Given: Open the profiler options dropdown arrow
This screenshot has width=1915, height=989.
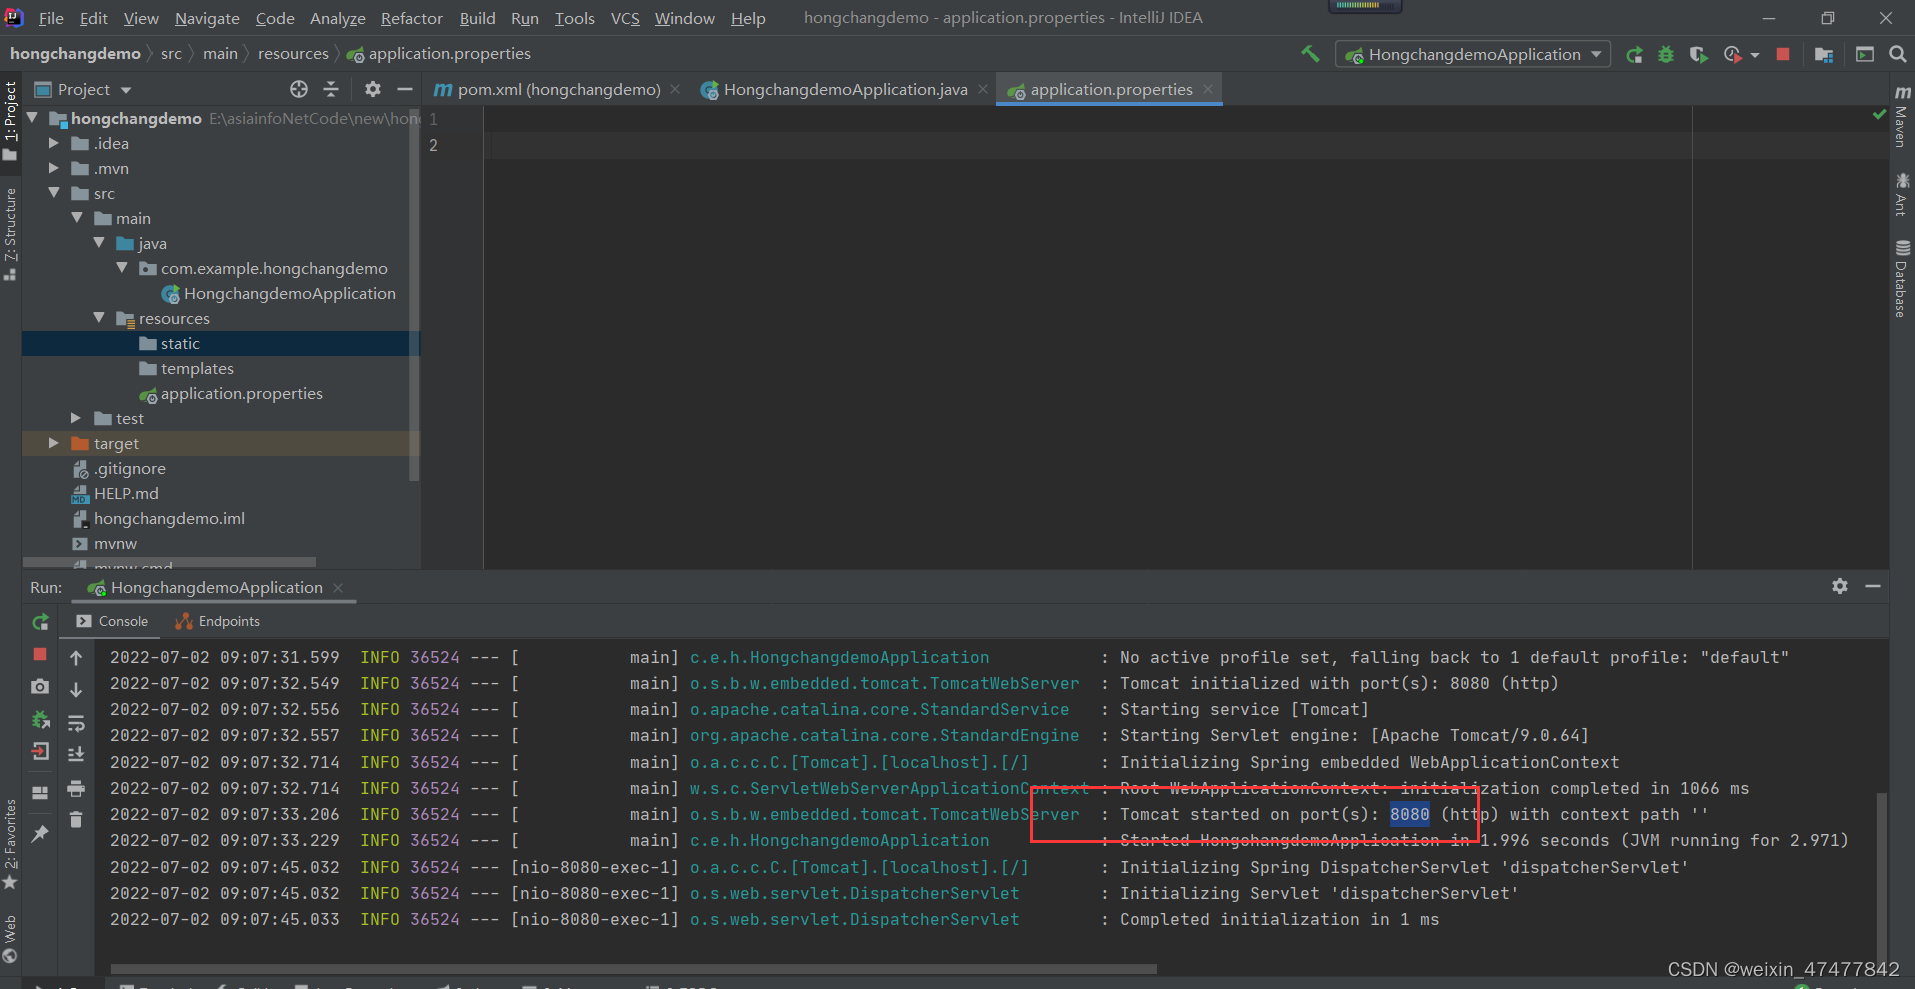Looking at the screenshot, I should click(1755, 55).
